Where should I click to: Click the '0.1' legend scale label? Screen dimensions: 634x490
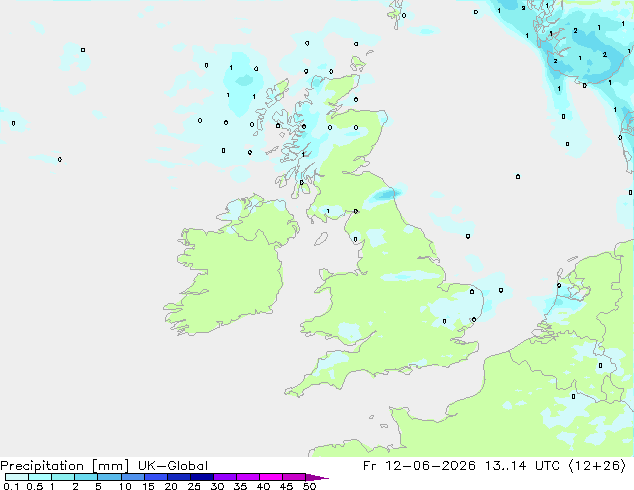coord(11,486)
